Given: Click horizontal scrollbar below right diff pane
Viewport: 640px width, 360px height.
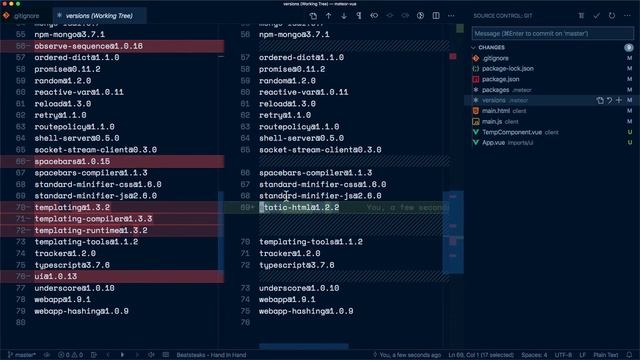Looking at the screenshot, I should (x=304, y=347).
